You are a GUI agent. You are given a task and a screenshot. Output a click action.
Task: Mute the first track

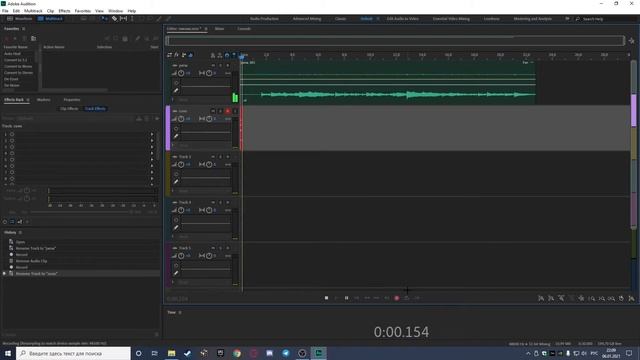click(213, 65)
